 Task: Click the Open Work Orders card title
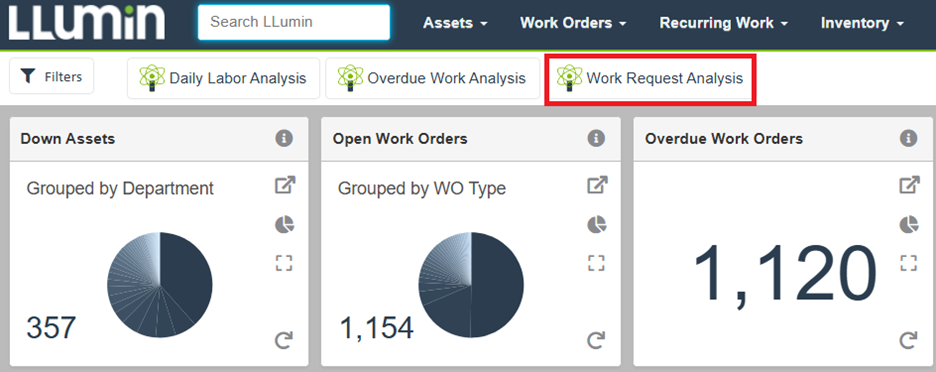click(x=400, y=139)
